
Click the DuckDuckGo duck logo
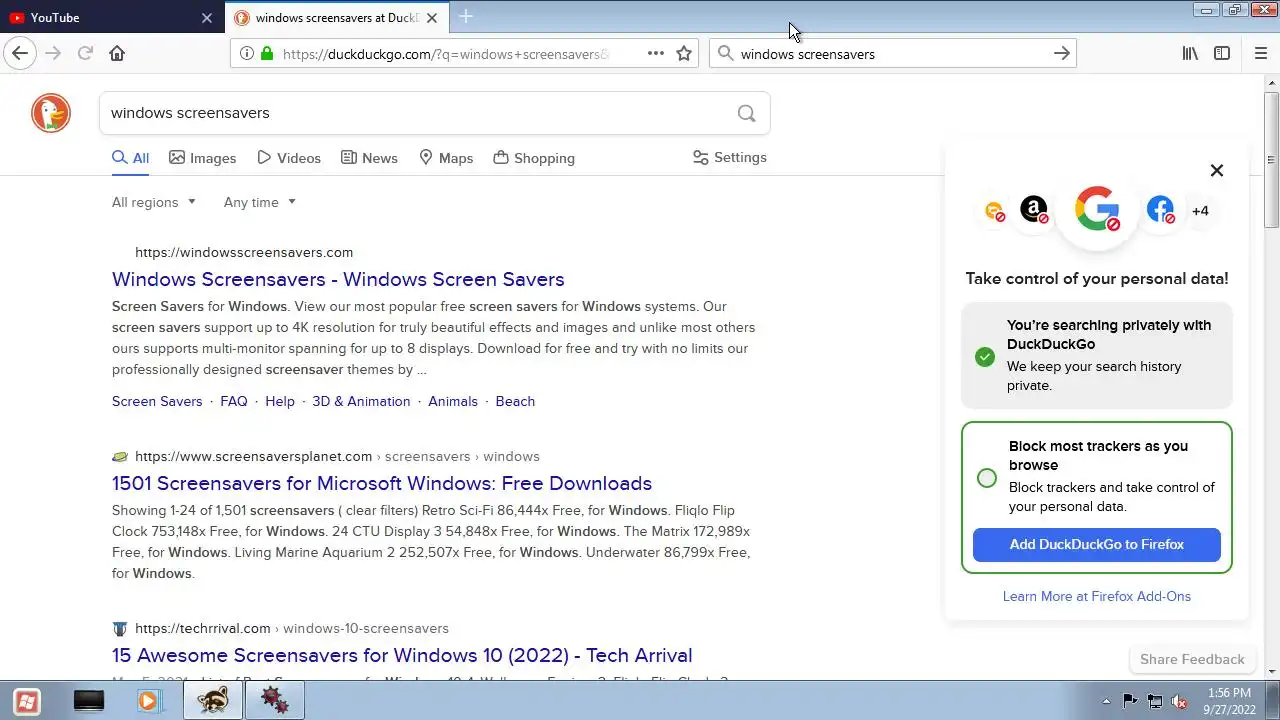[x=51, y=113]
